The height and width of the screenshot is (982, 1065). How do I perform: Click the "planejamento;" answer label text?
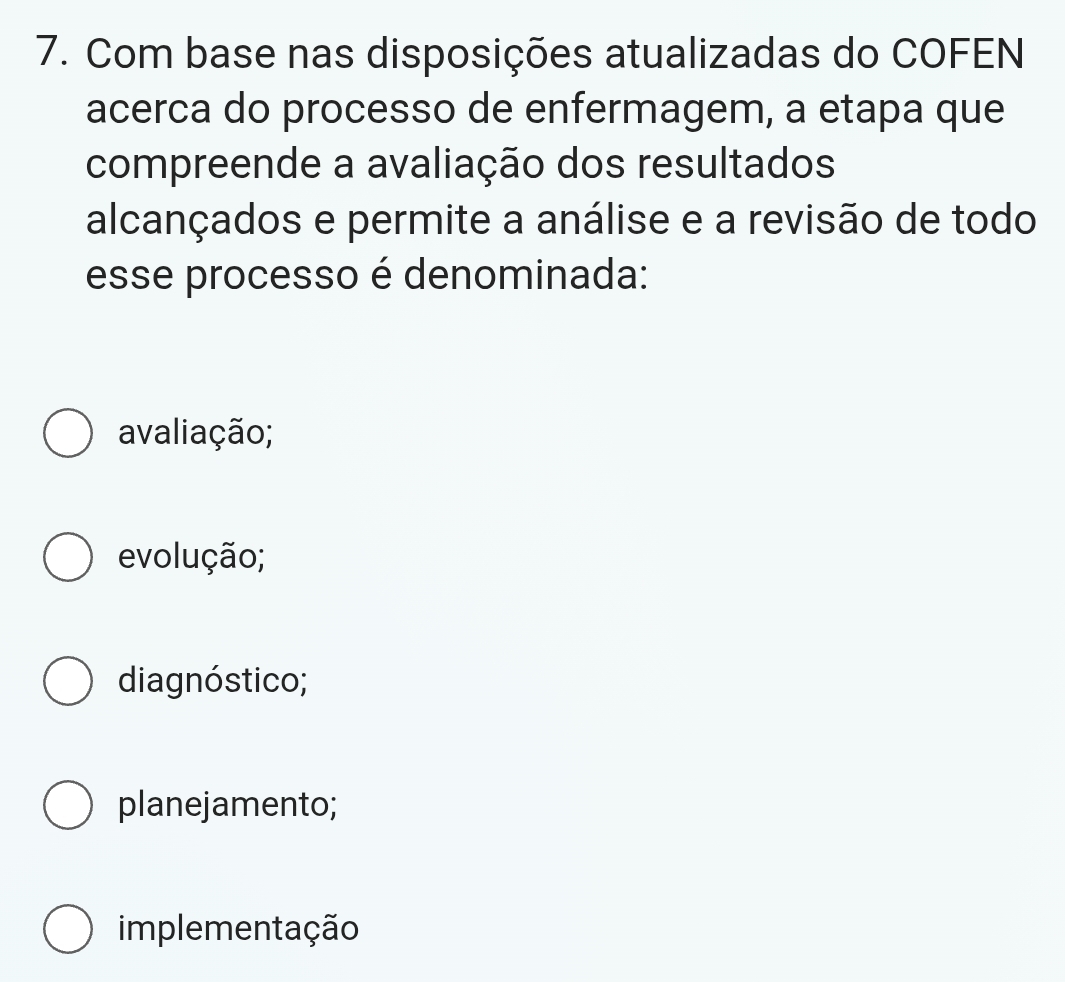pyautogui.click(x=226, y=806)
